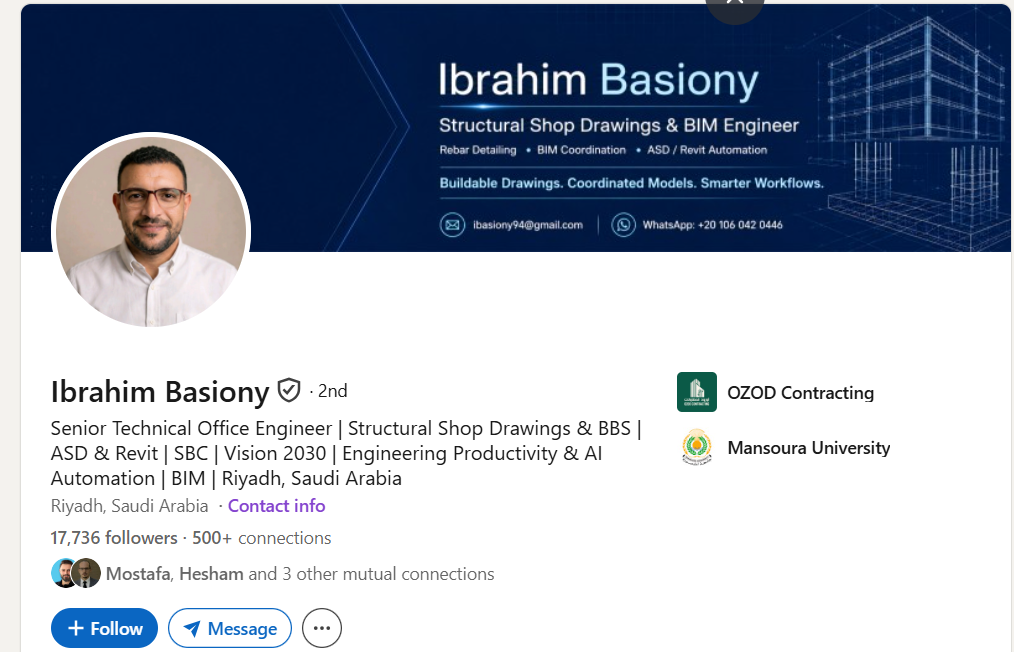Open the OZOD Contracting company link

800,393
